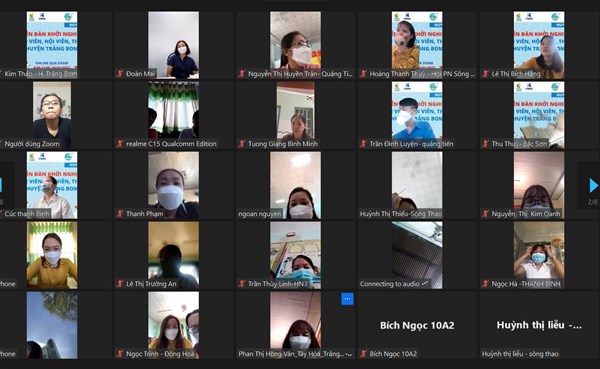Click muted mic icon beside Trần Thùy Linh-HN3
600x369 pixels.
242,284
